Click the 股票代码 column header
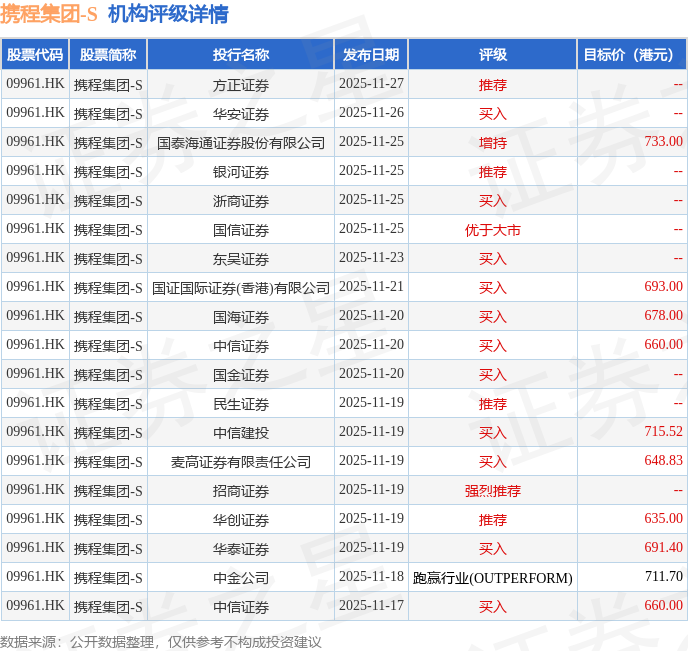688x651 pixels. [35, 55]
